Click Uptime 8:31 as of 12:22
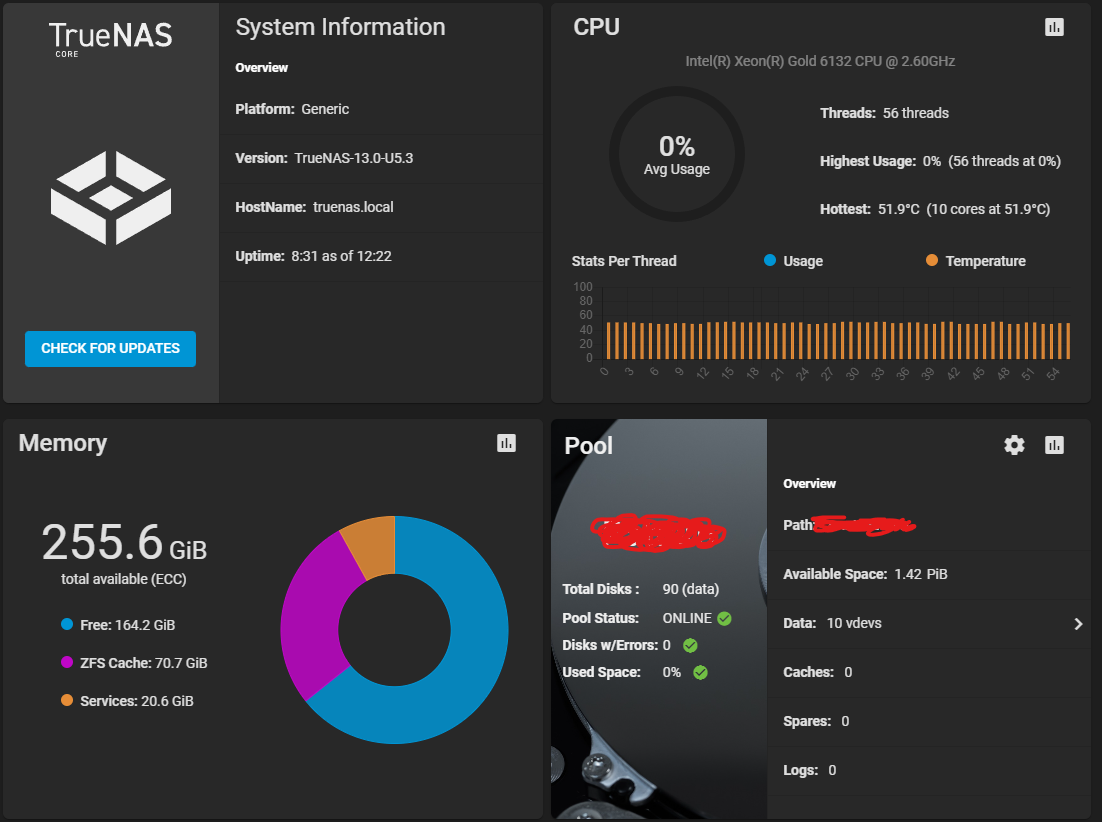1102x822 pixels. tap(313, 256)
